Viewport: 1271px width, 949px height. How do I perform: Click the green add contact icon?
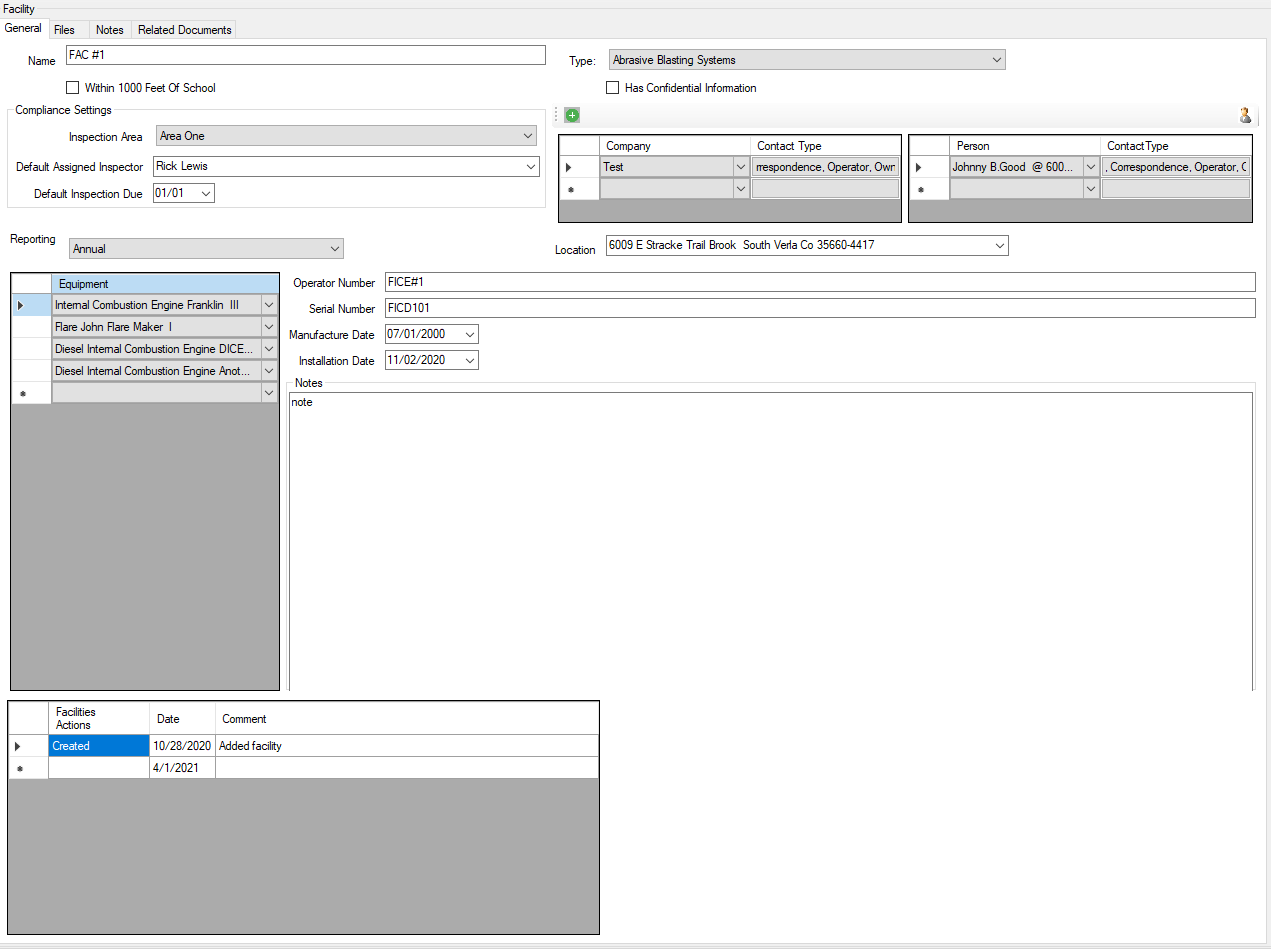click(571, 115)
